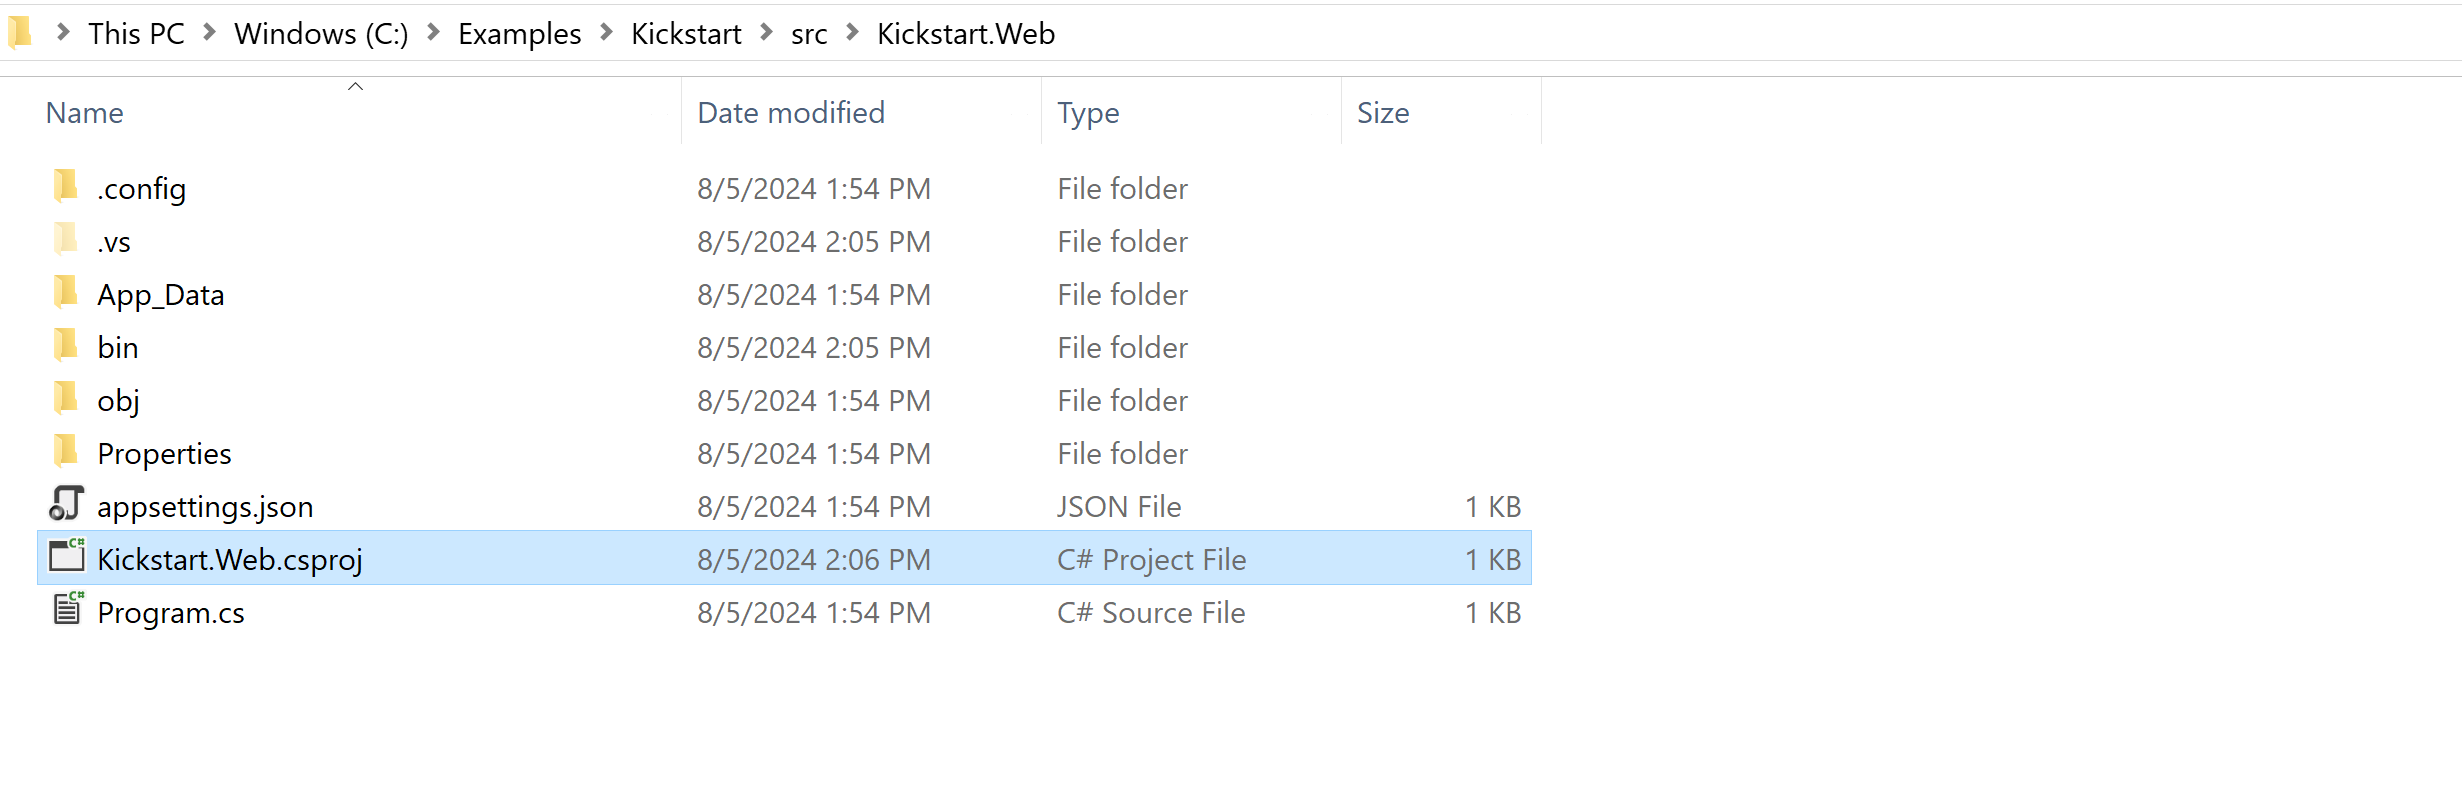
Task: Click the hidden .vs folder icon
Action: click(66, 239)
